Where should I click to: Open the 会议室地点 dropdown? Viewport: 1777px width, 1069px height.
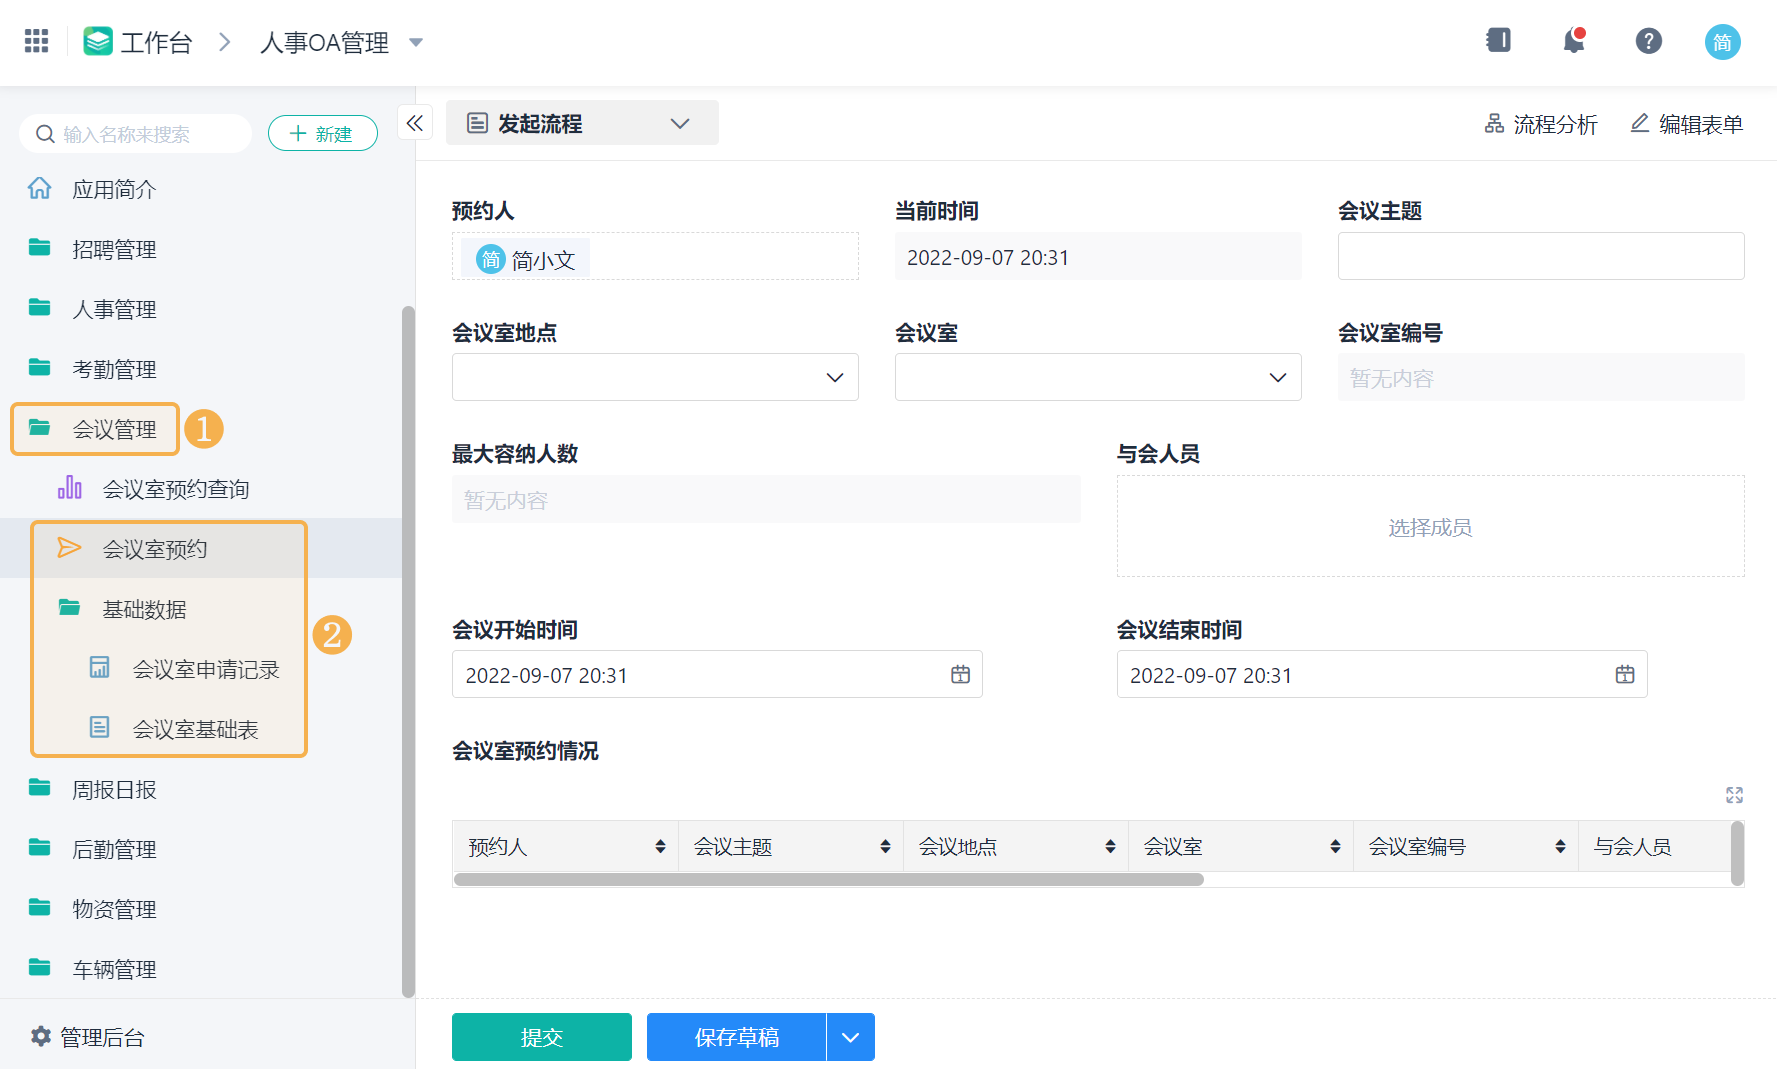click(836, 377)
